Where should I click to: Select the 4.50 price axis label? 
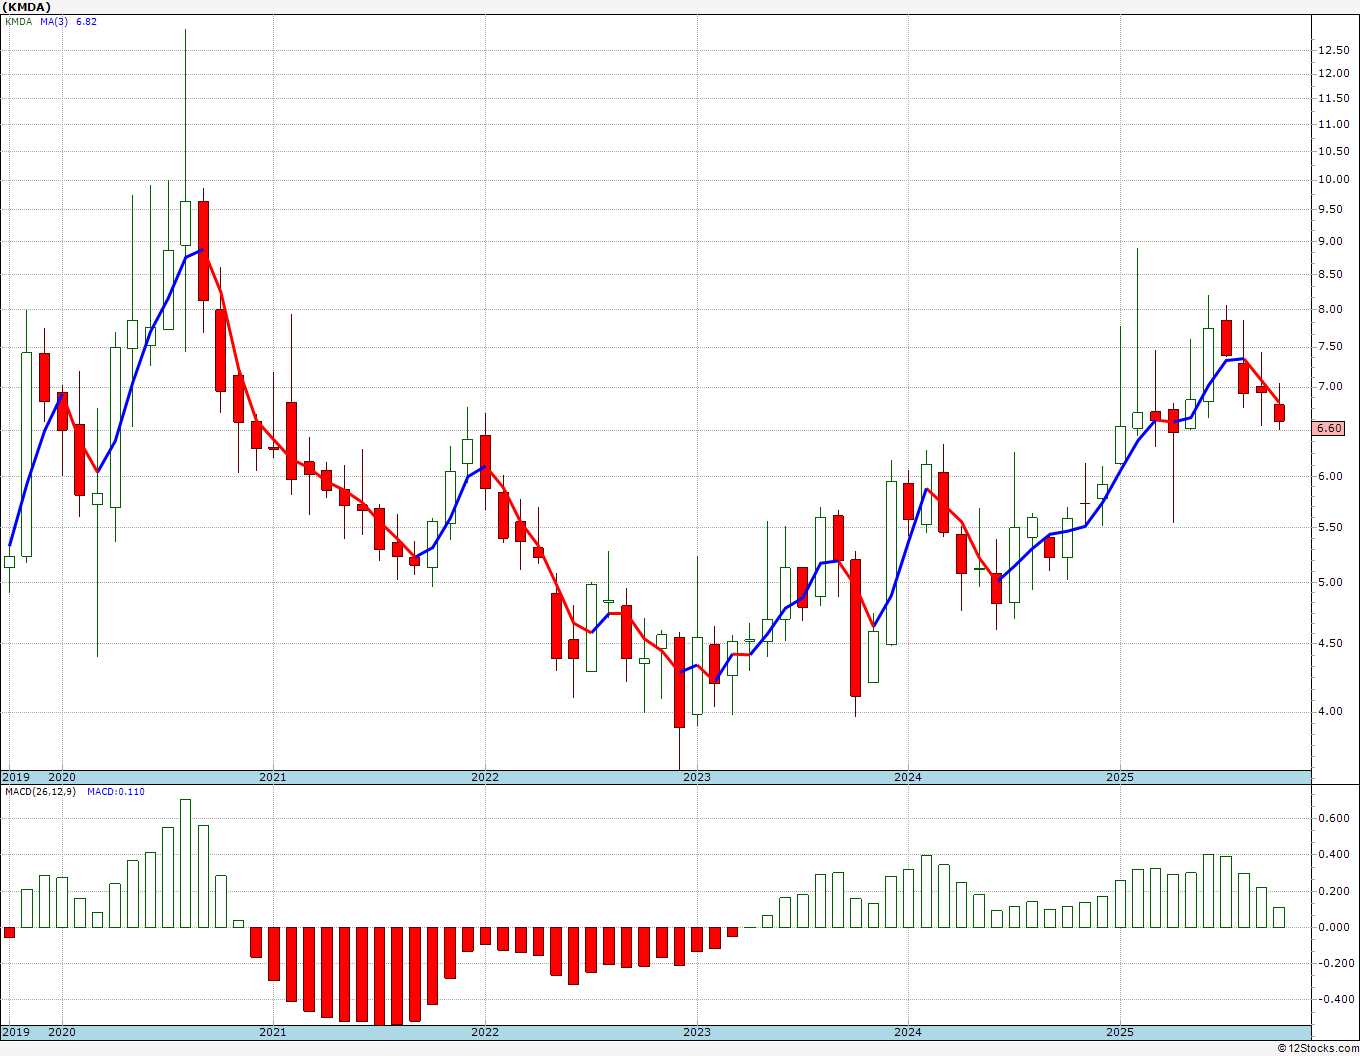(1331, 643)
